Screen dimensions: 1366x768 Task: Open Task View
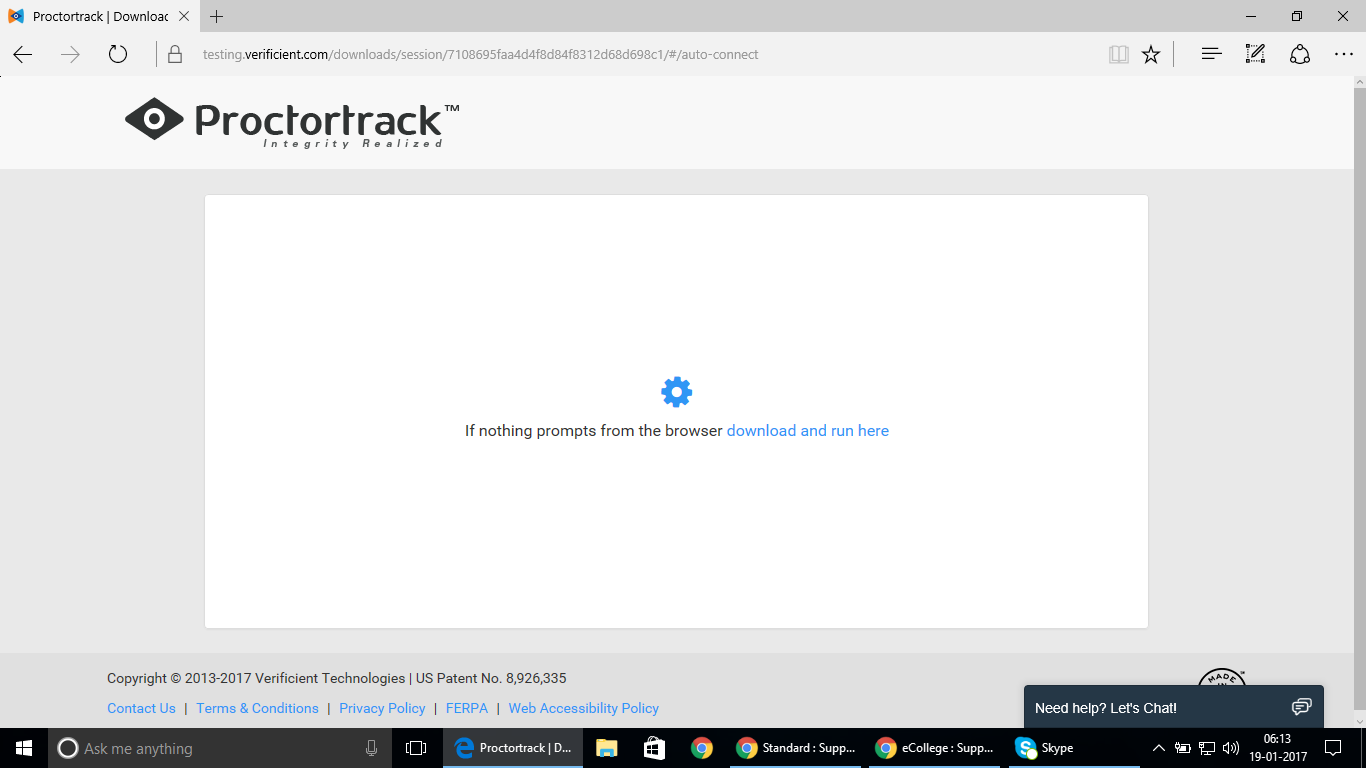click(415, 748)
